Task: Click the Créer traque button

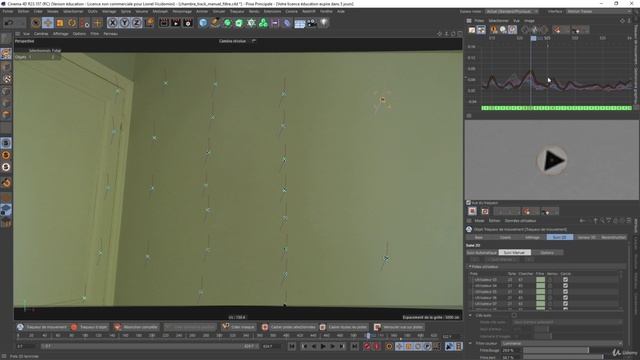Action: [x=238, y=327]
